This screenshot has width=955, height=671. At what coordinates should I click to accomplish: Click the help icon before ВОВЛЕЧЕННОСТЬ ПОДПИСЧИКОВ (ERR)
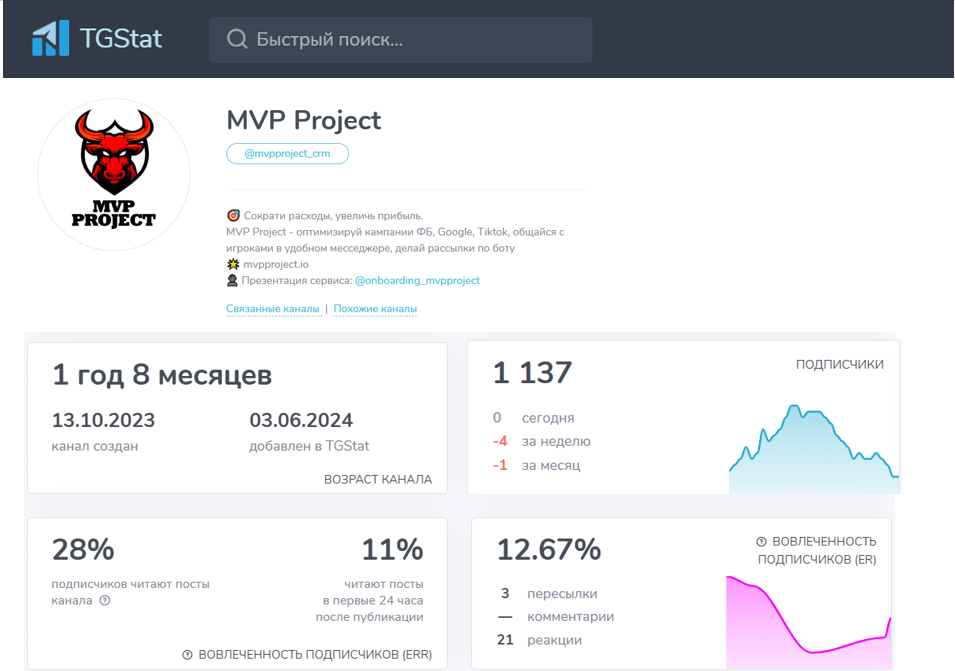[x=188, y=655]
